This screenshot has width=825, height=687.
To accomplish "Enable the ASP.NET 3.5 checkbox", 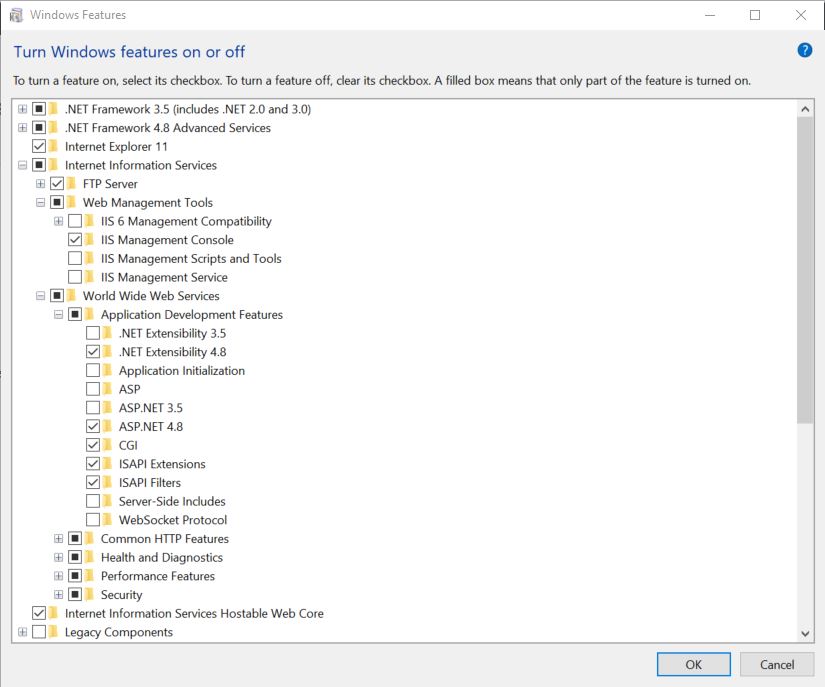I will (x=93, y=408).
